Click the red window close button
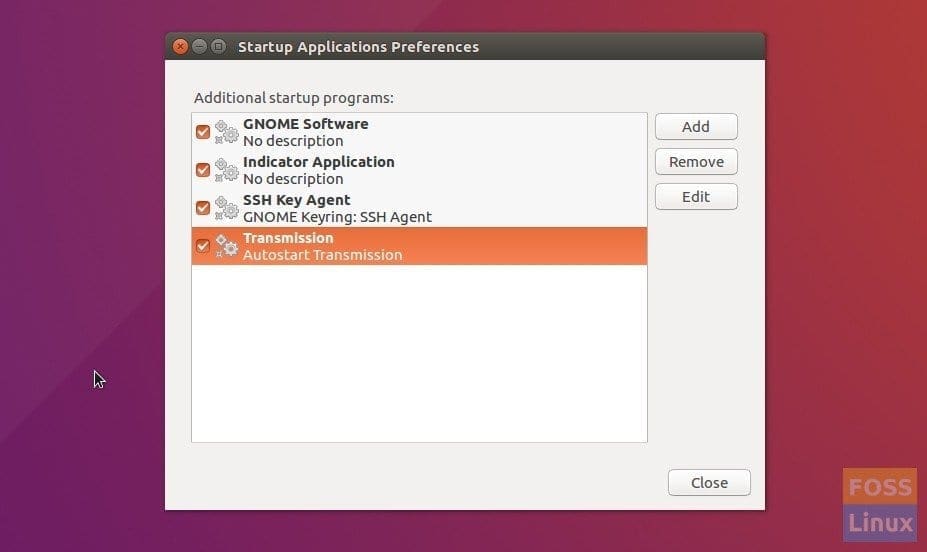This screenshot has height=552, width=927. (180, 46)
